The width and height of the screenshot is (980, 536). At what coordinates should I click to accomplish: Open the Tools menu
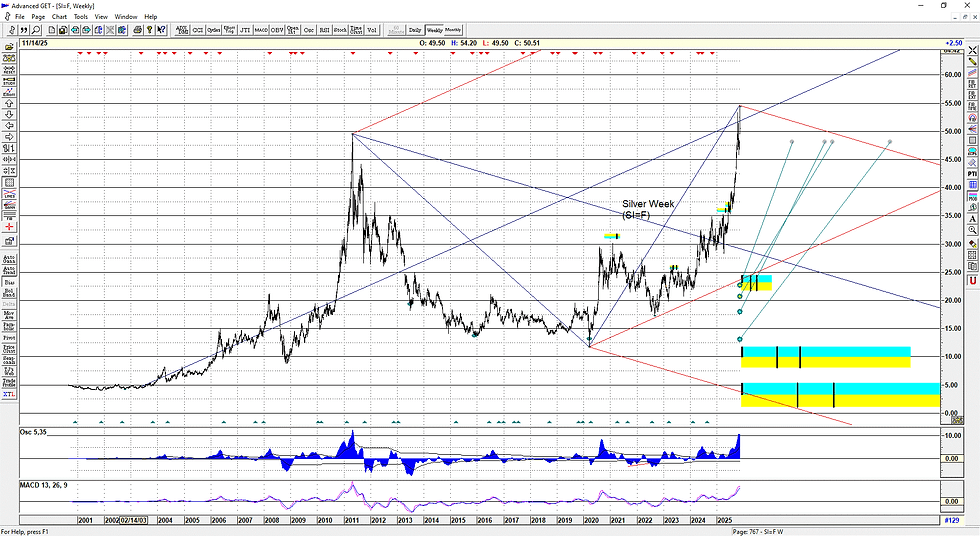81,17
